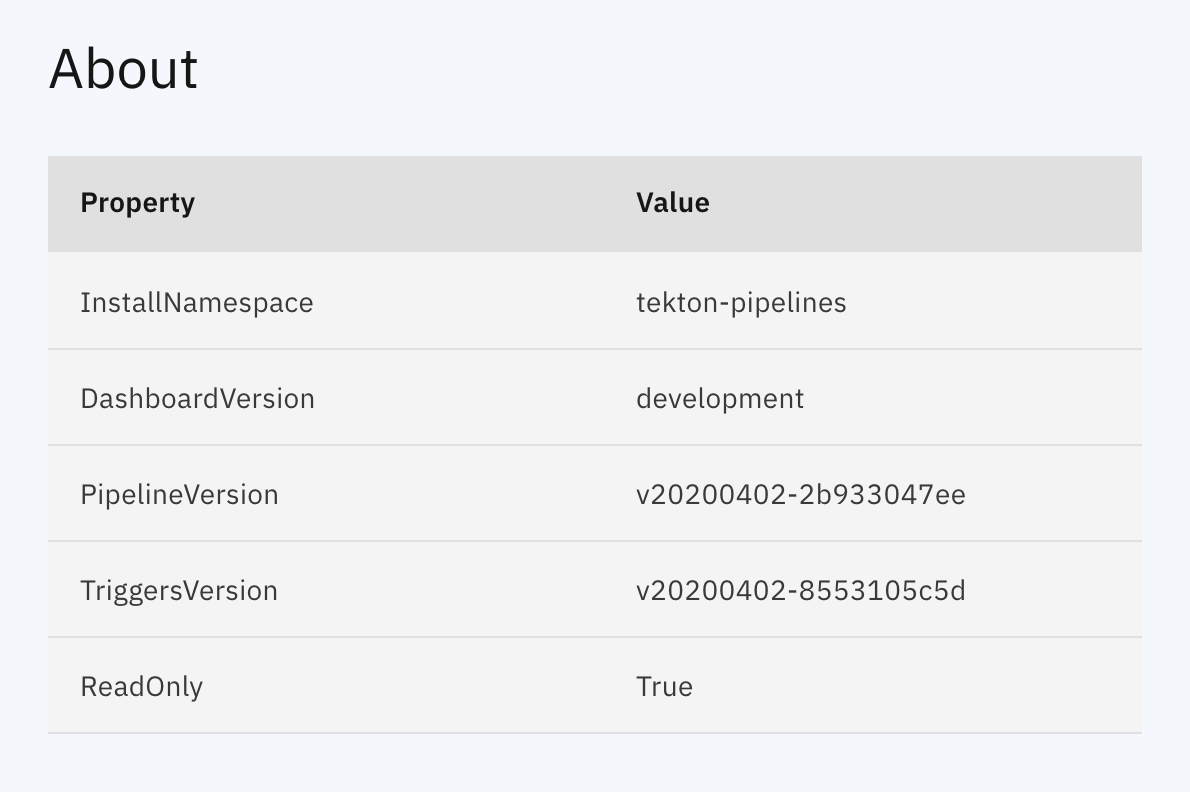Click the DashboardVersion property label

coord(197,398)
